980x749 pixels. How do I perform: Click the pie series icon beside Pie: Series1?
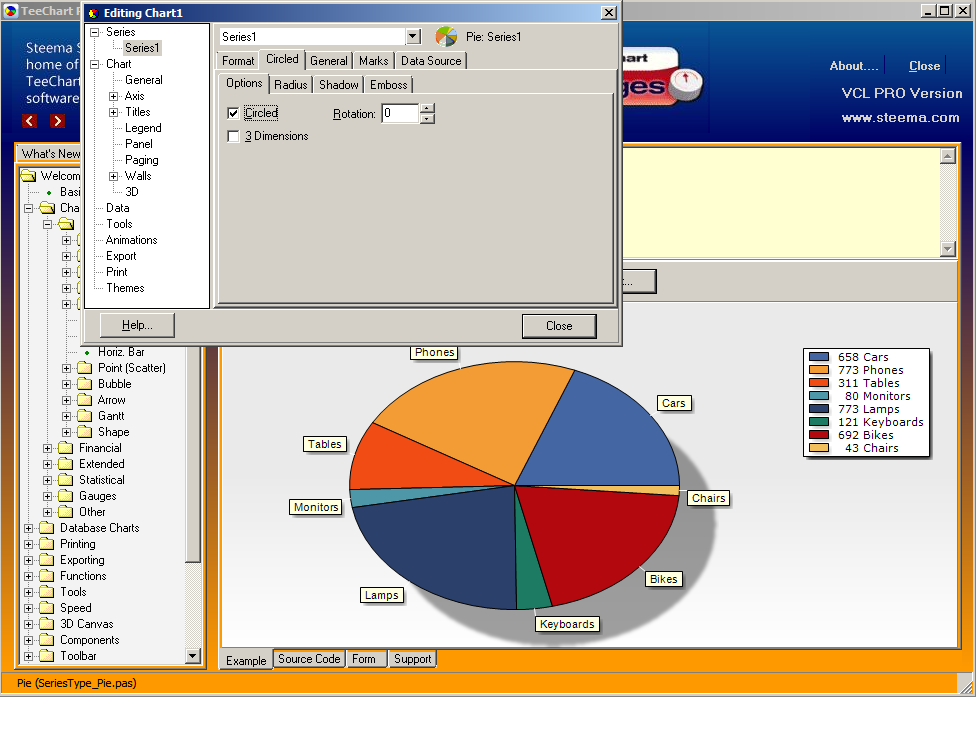pos(446,37)
